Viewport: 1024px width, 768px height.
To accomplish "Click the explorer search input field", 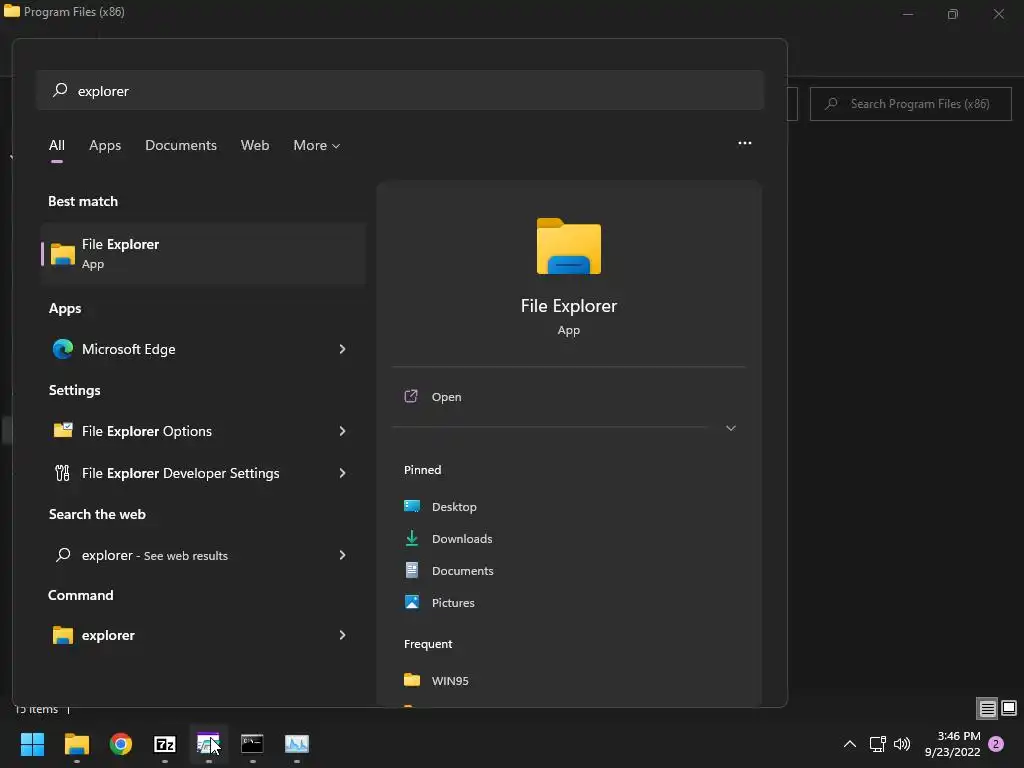I will (400, 90).
